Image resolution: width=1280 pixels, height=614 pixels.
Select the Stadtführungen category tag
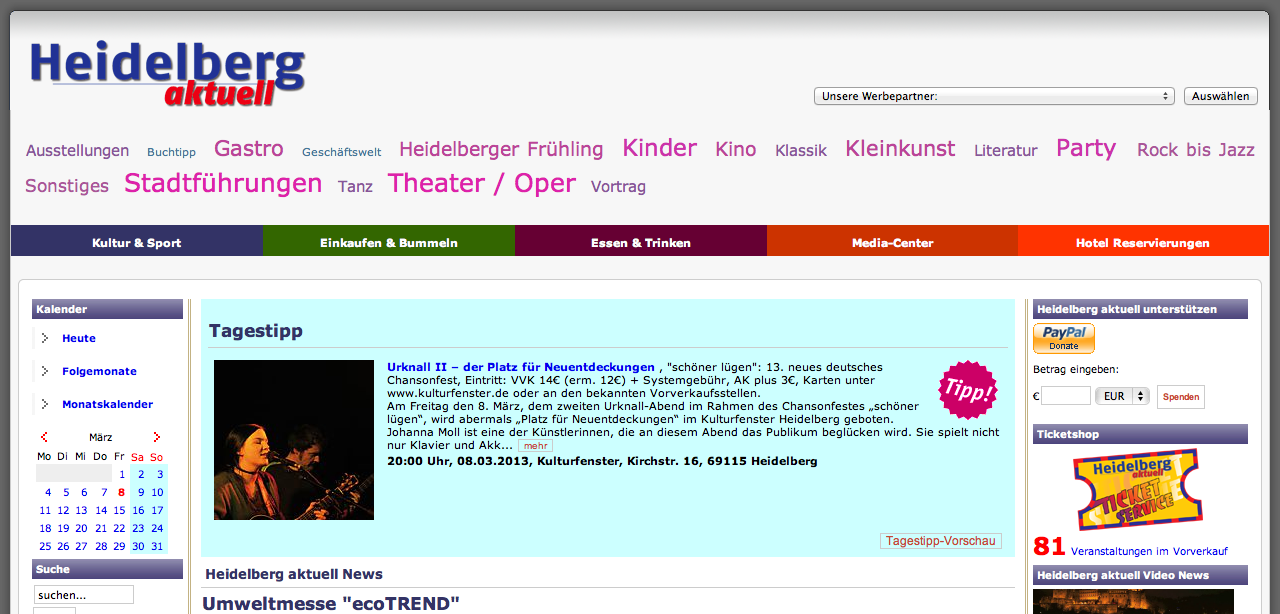[223, 184]
